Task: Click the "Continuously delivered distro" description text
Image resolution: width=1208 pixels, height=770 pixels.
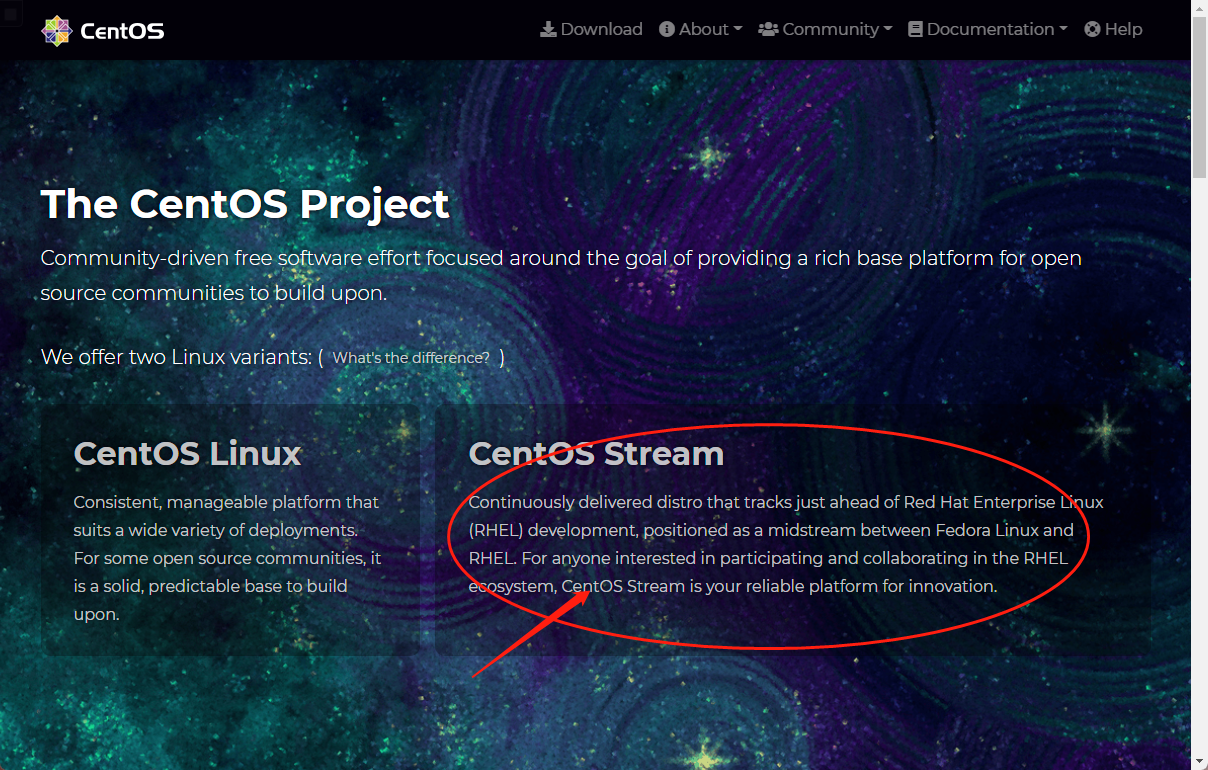Action: pyautogui.click(x=786, y=544)
